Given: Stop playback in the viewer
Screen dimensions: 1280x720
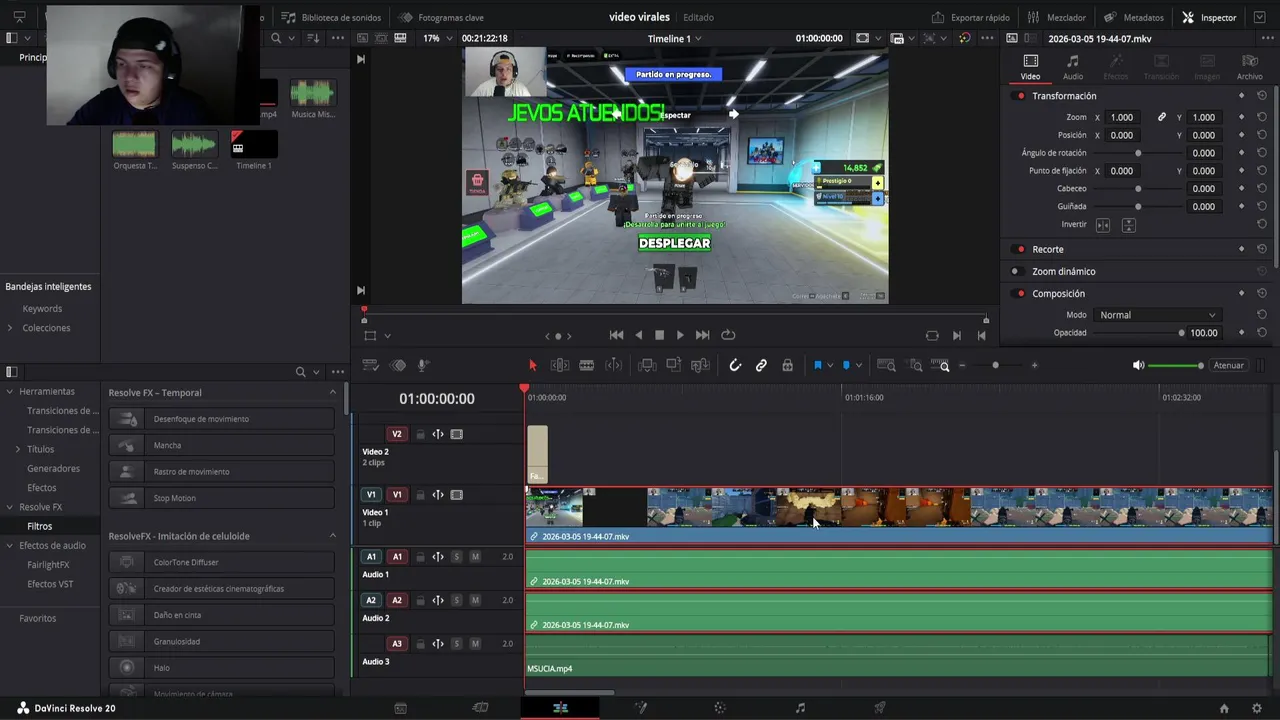Looking at the screenshot, I should click(x=659, y=335).
